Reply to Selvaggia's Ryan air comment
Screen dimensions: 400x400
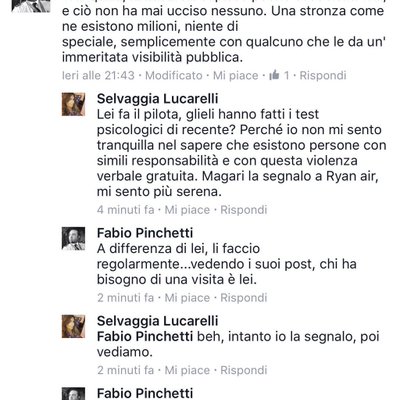(x=244, y=210)
